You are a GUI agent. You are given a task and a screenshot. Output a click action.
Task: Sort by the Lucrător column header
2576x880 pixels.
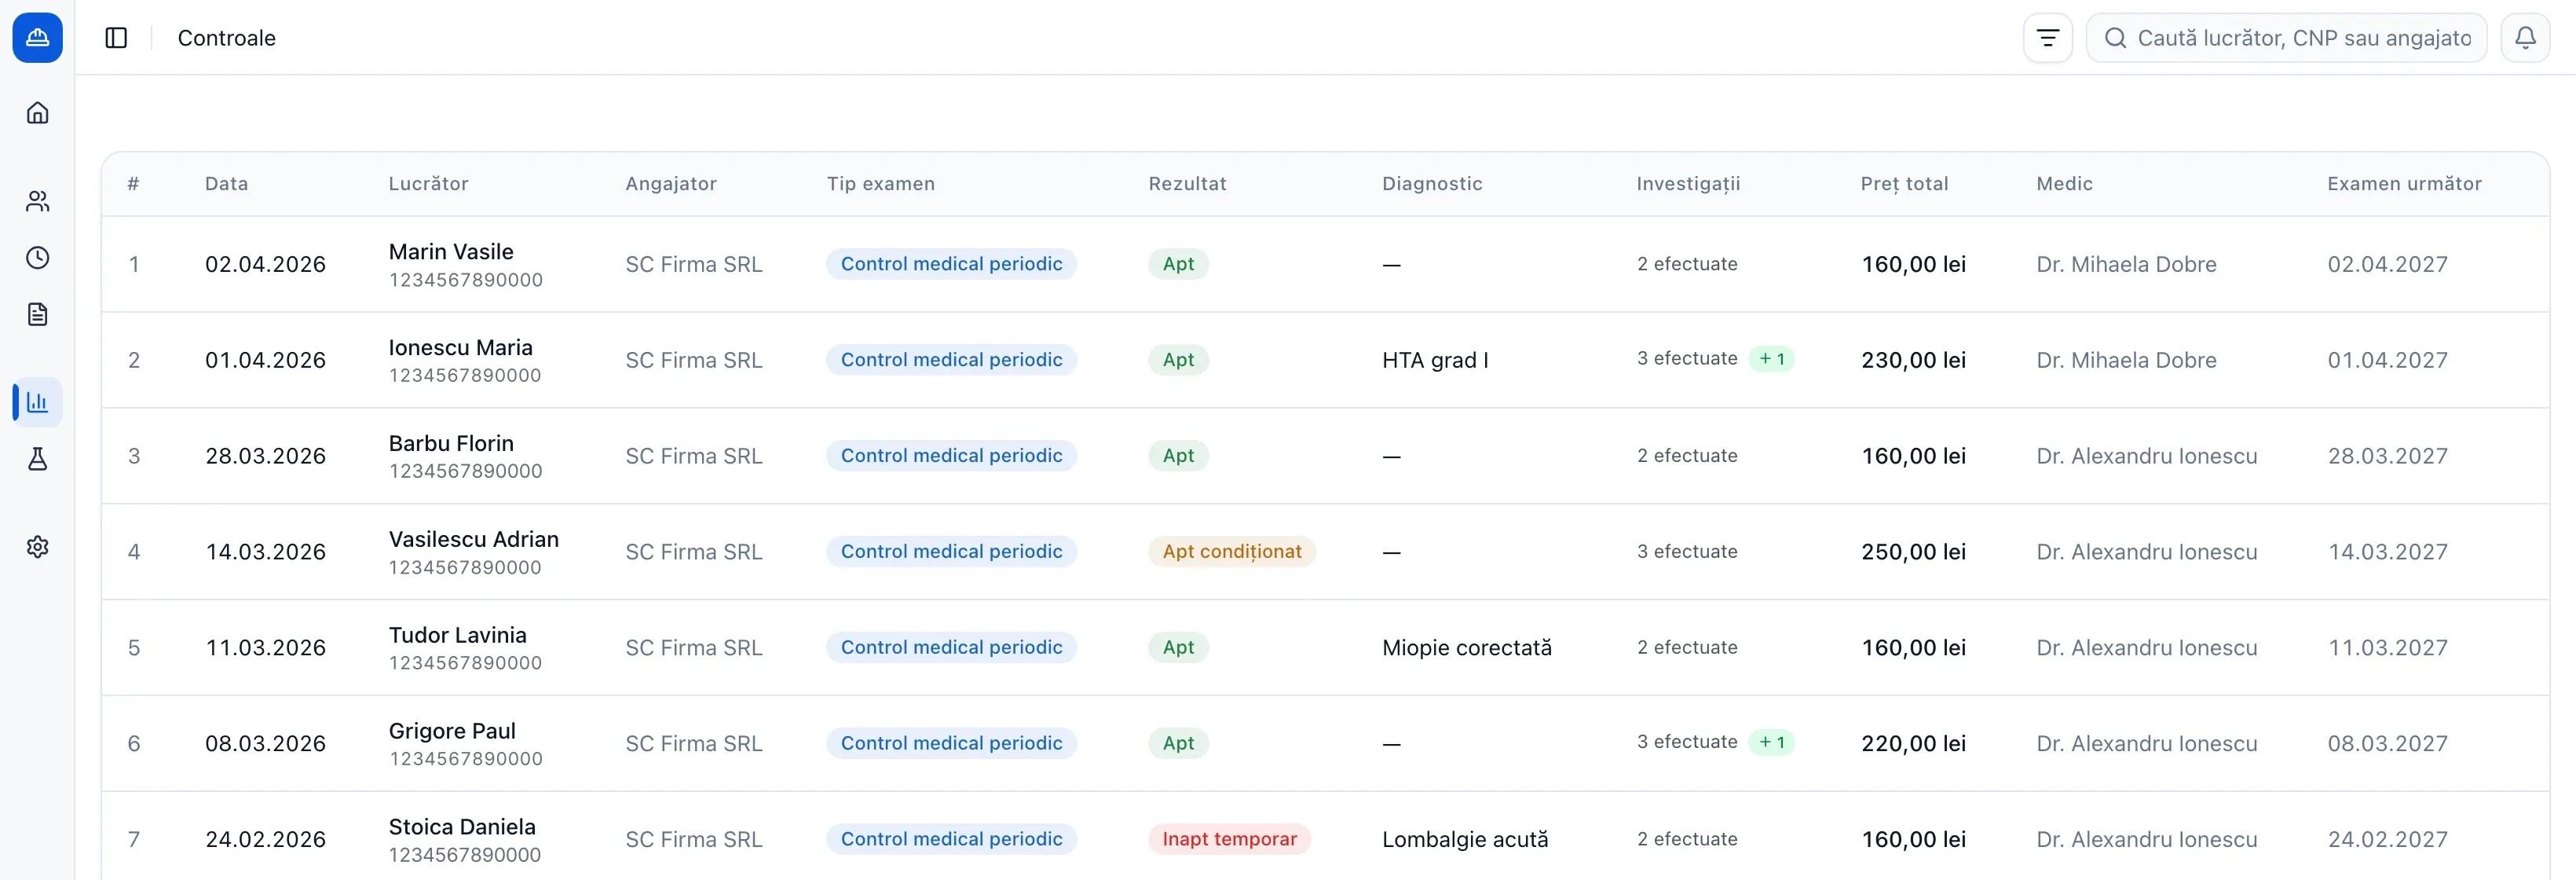tap(428, 184)
